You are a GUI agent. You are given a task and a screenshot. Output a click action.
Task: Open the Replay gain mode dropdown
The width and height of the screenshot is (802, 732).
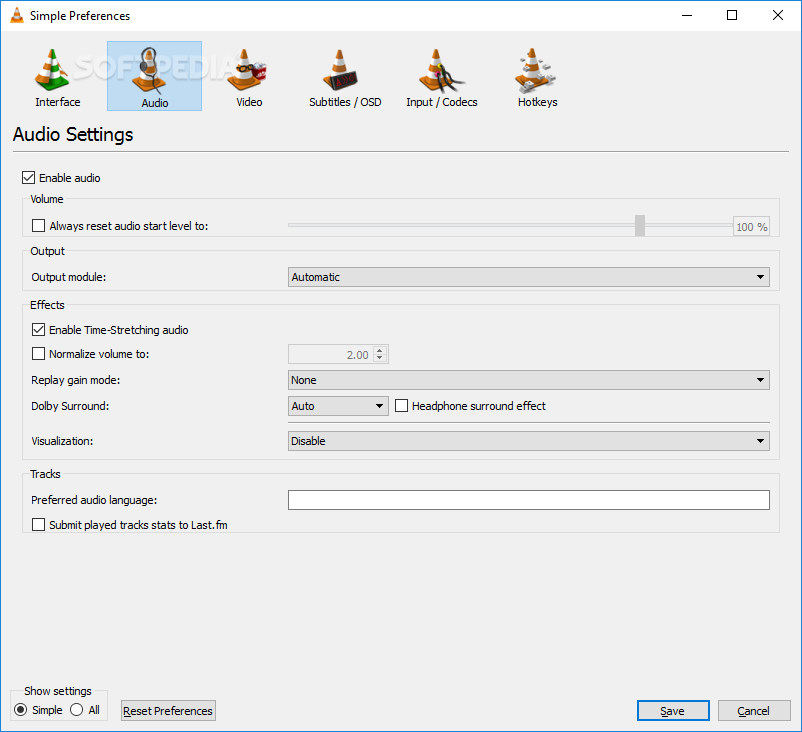click(528, 380)
